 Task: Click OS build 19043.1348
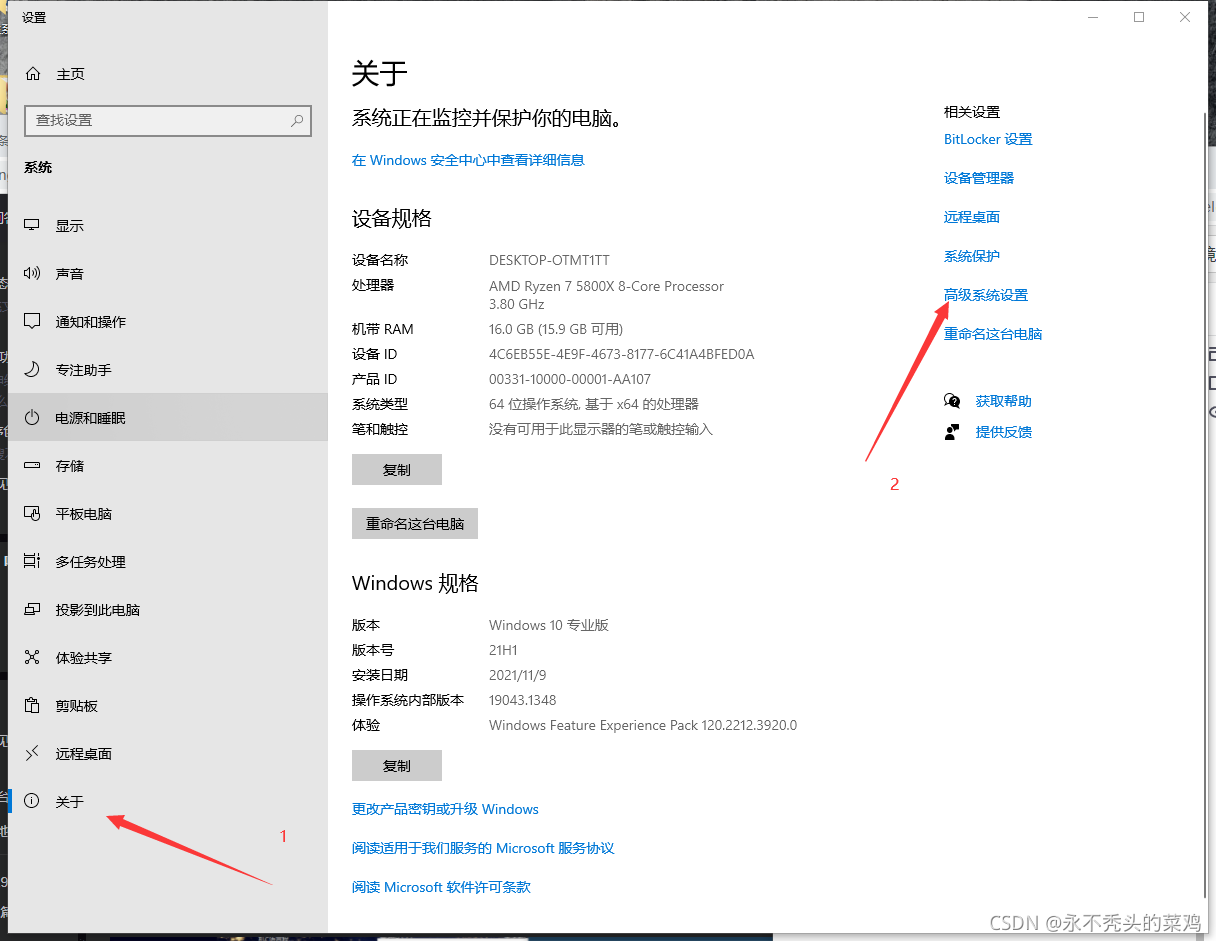(522, 700)
